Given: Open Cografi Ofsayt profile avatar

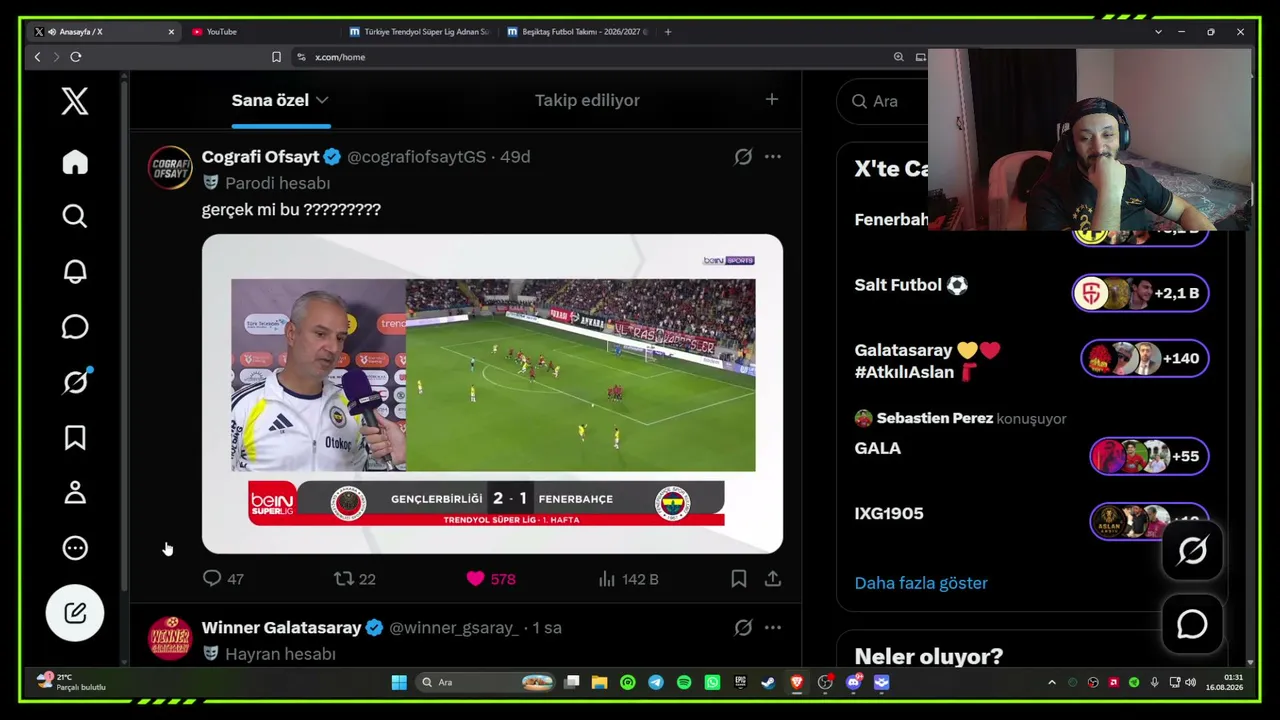Looking at the screenshot, I should pyautogui.click(x=170, y=167).
